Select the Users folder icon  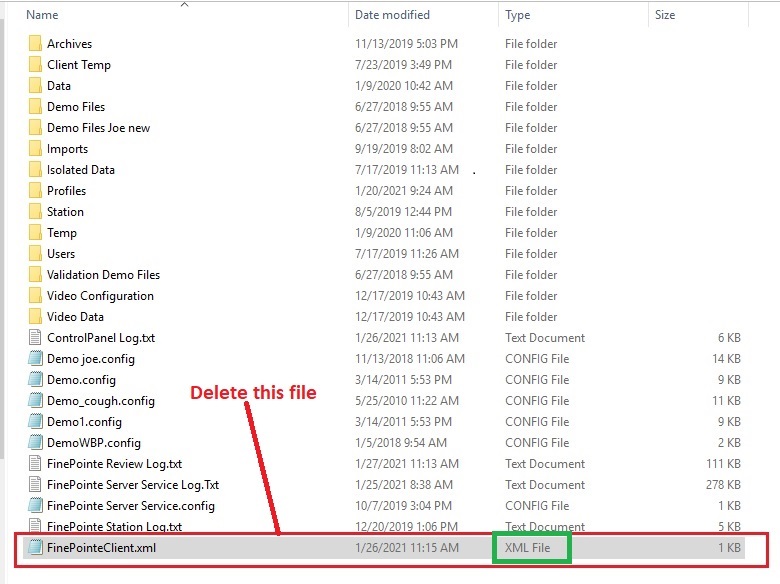(x=35, y=254)
